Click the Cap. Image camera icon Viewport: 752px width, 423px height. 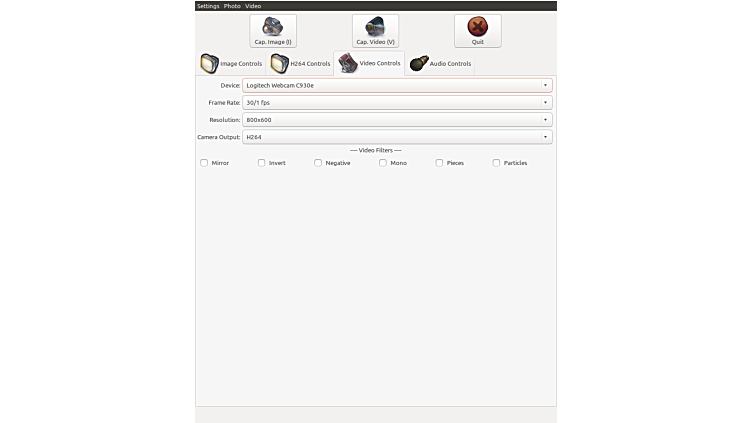tap(272, 26)
